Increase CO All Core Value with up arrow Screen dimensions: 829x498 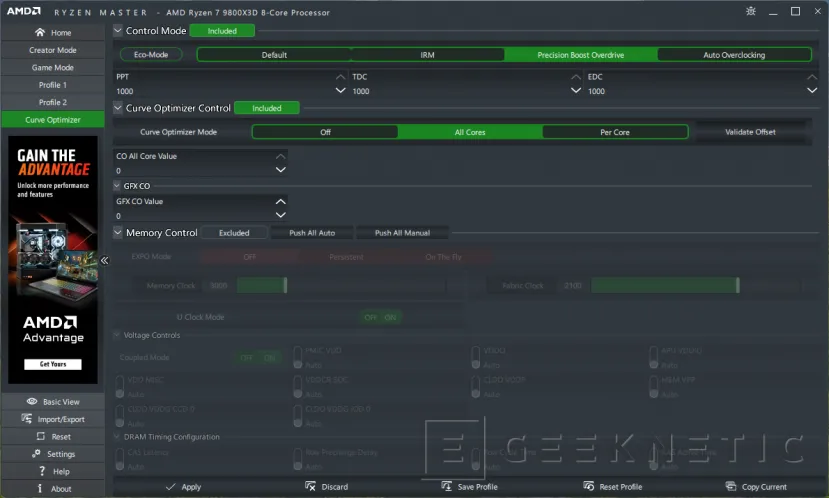coord(281,156)
